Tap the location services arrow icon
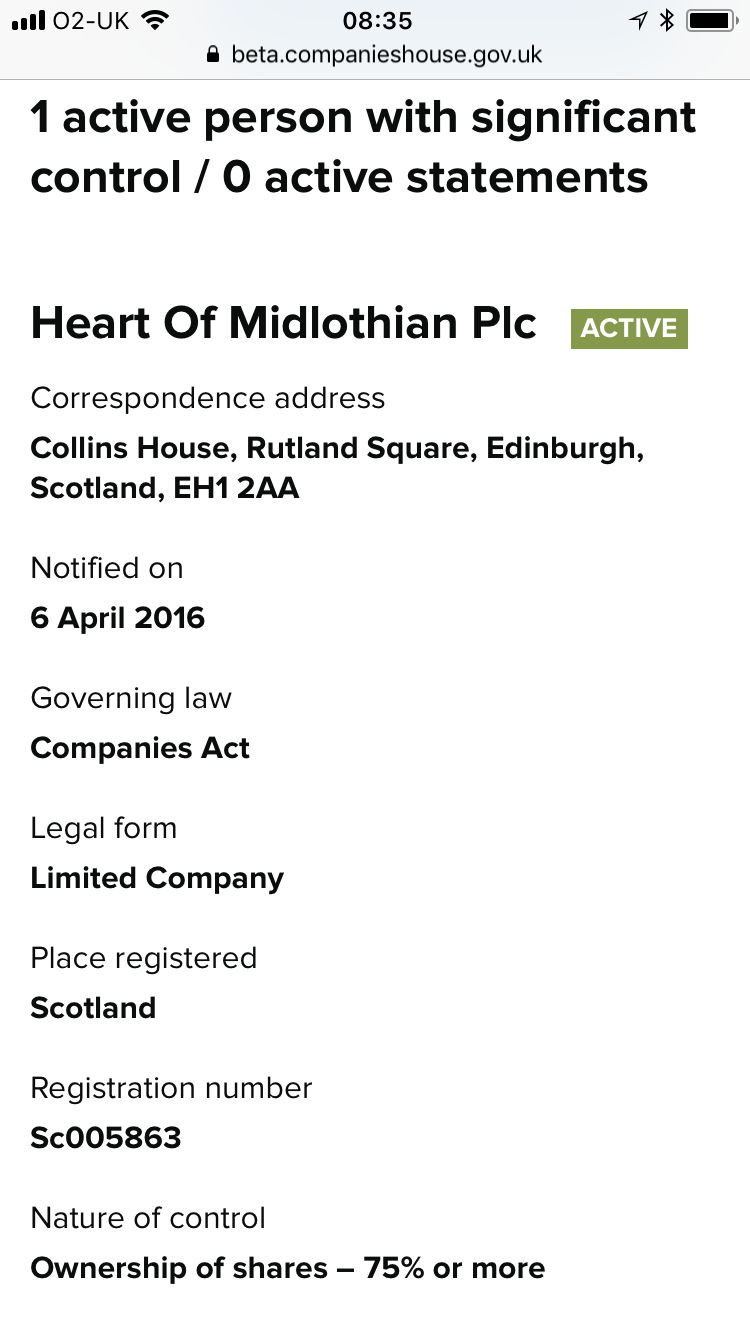 coord(637,20)
